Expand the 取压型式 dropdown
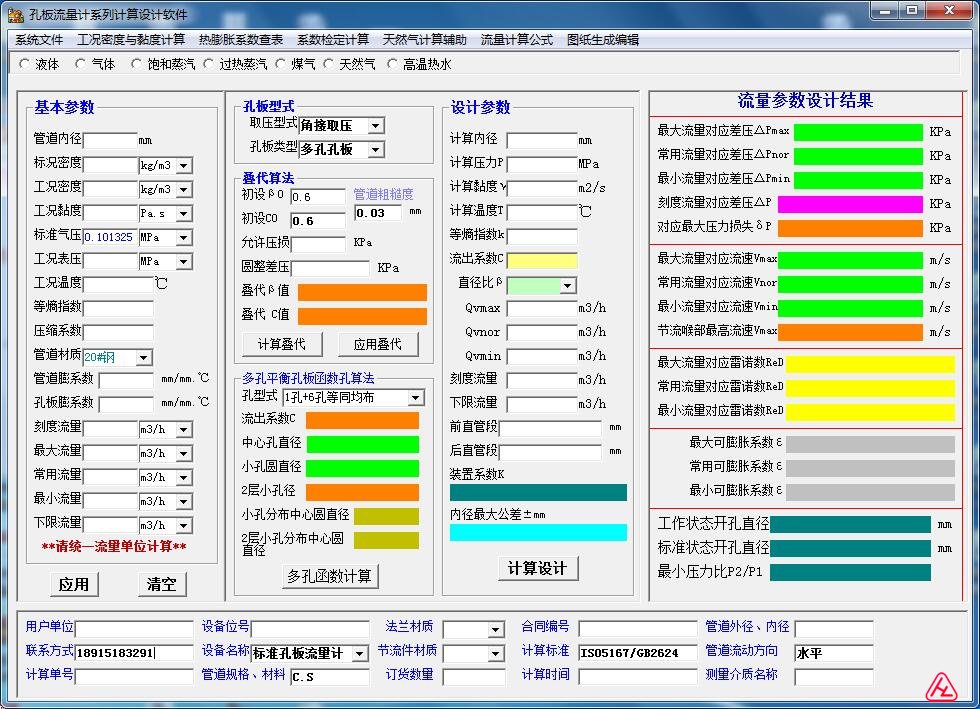Image resolution: width=980 pixels, height=709 pixels. [x=375, y=126]
